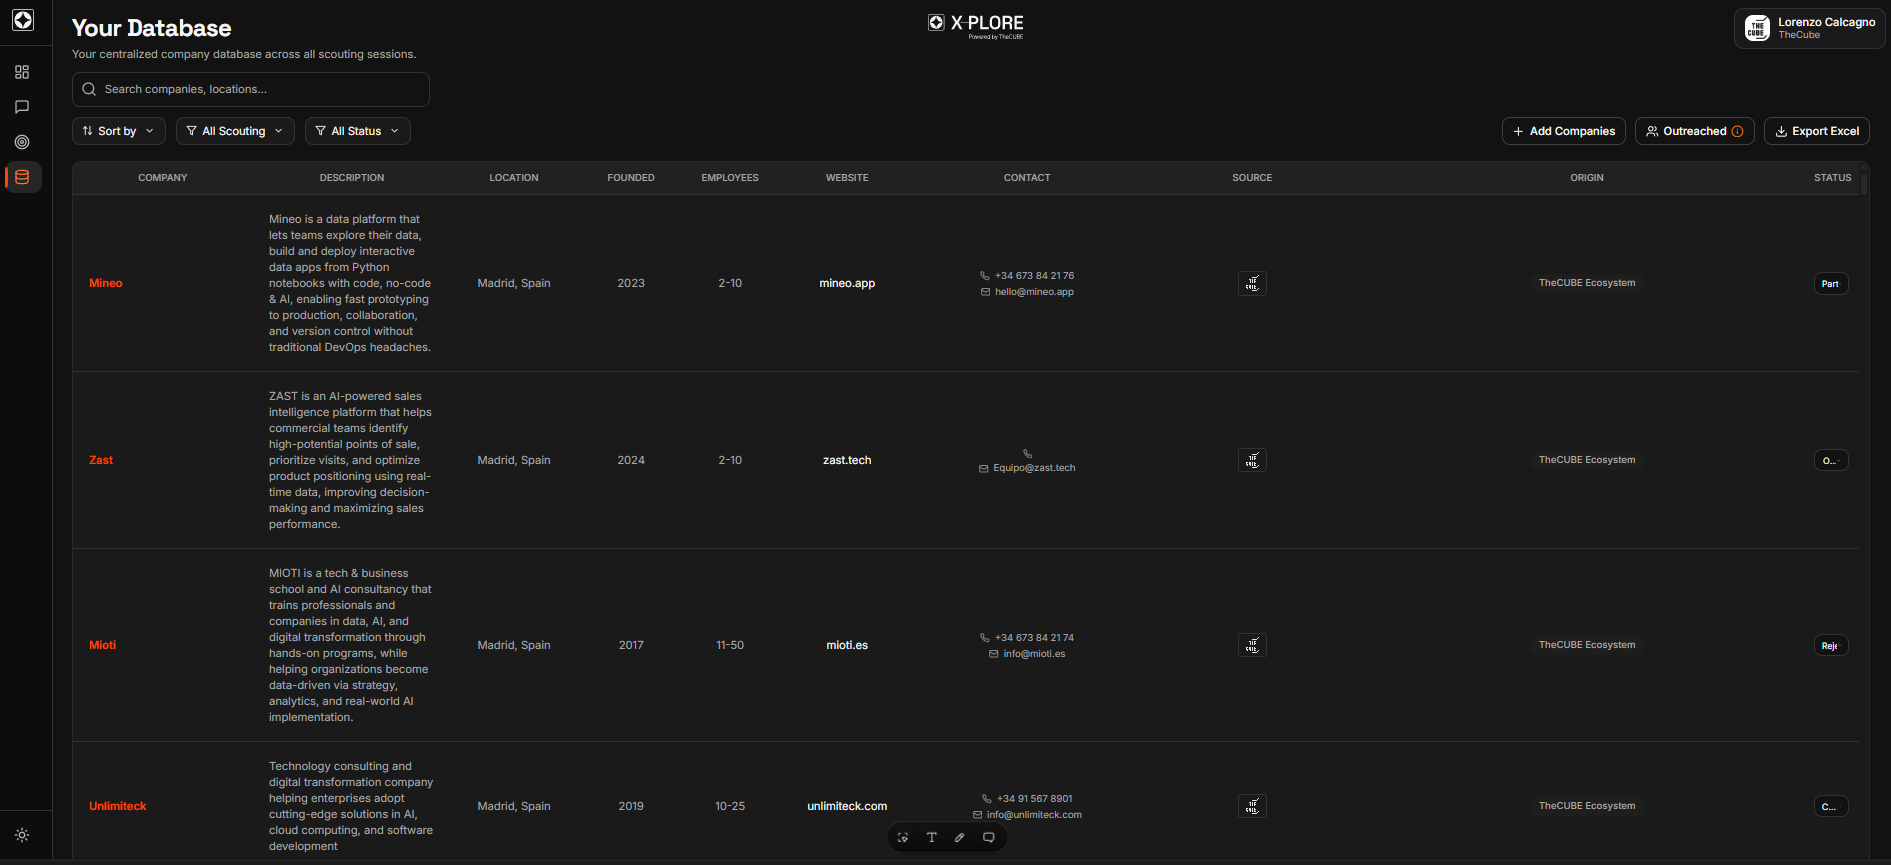Select the comment bubble tool in floating toolbar
Viewport: 1891px width, 865px height.
[989, 838]
